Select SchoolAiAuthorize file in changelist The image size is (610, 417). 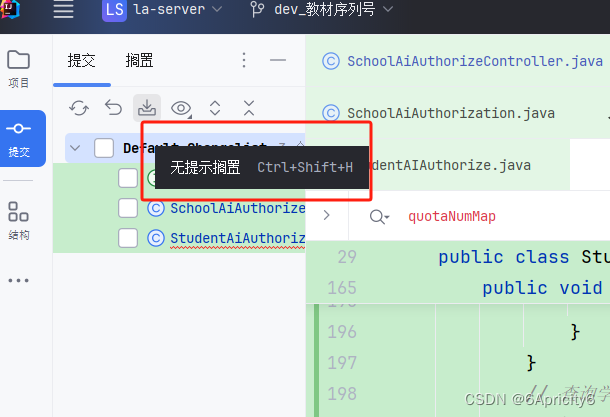click(x=237, y=208)
